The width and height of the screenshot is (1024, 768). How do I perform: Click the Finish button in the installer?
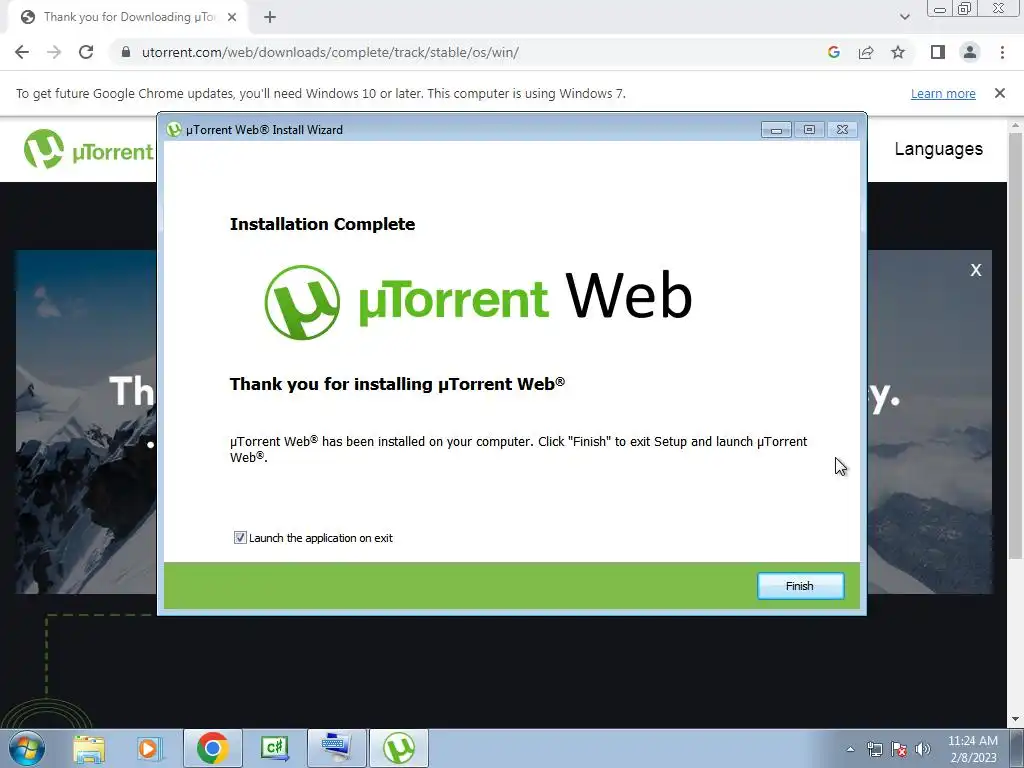pos(800,586)
